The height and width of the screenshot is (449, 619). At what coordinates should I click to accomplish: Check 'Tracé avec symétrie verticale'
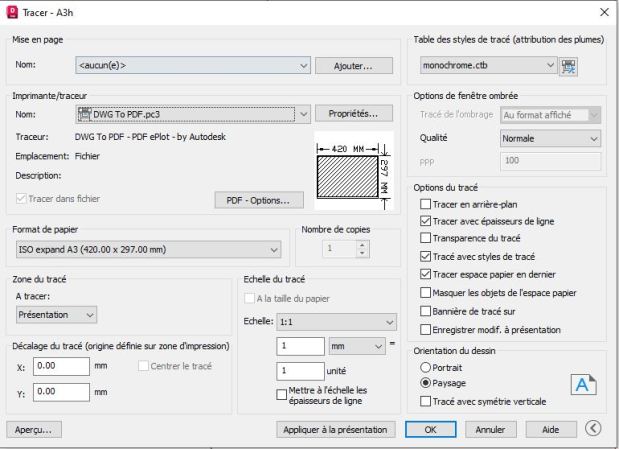(x=426, y=400)
